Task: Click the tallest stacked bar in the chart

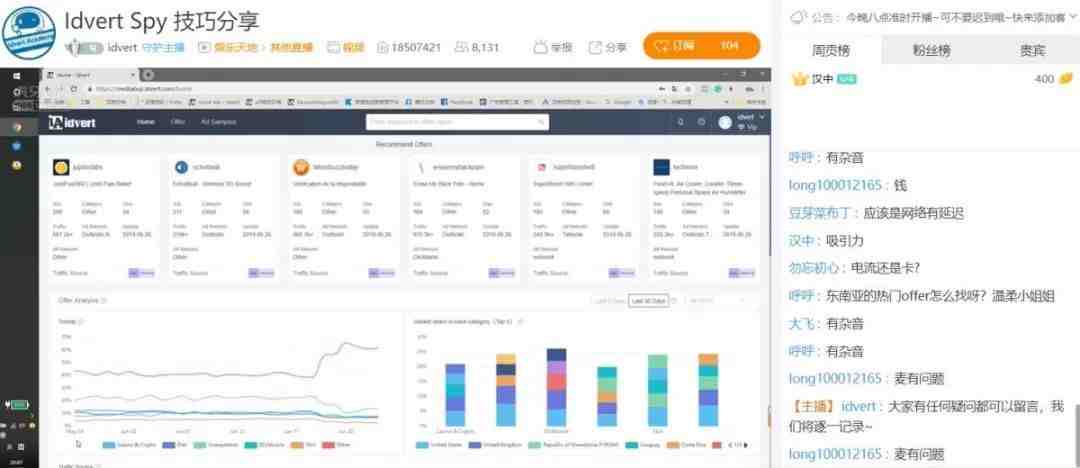Action: pos(557,387)
